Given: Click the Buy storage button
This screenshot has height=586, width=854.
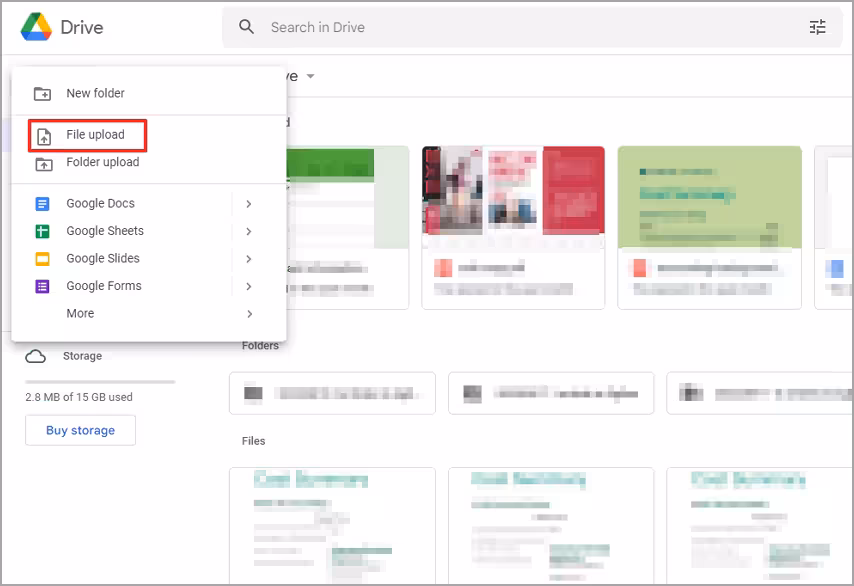Looking at the screenshot, I should [x=81, y=430].
